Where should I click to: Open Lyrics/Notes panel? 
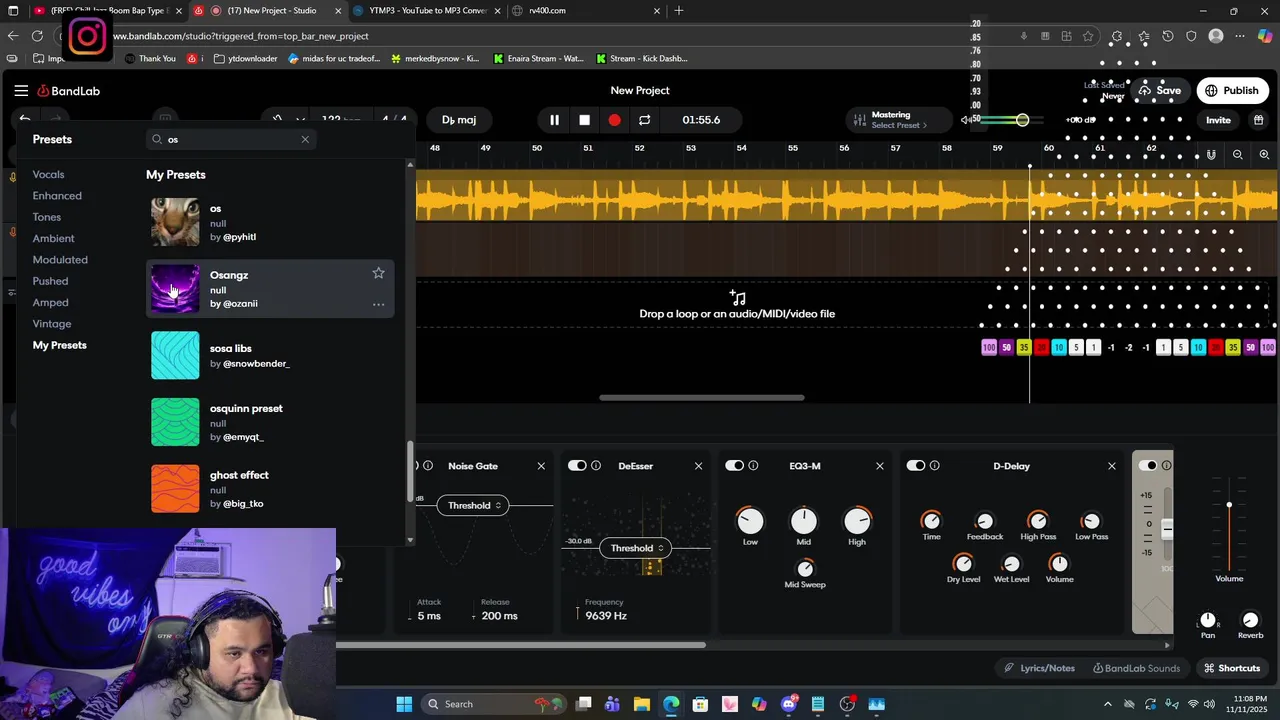coord(1039,668)
